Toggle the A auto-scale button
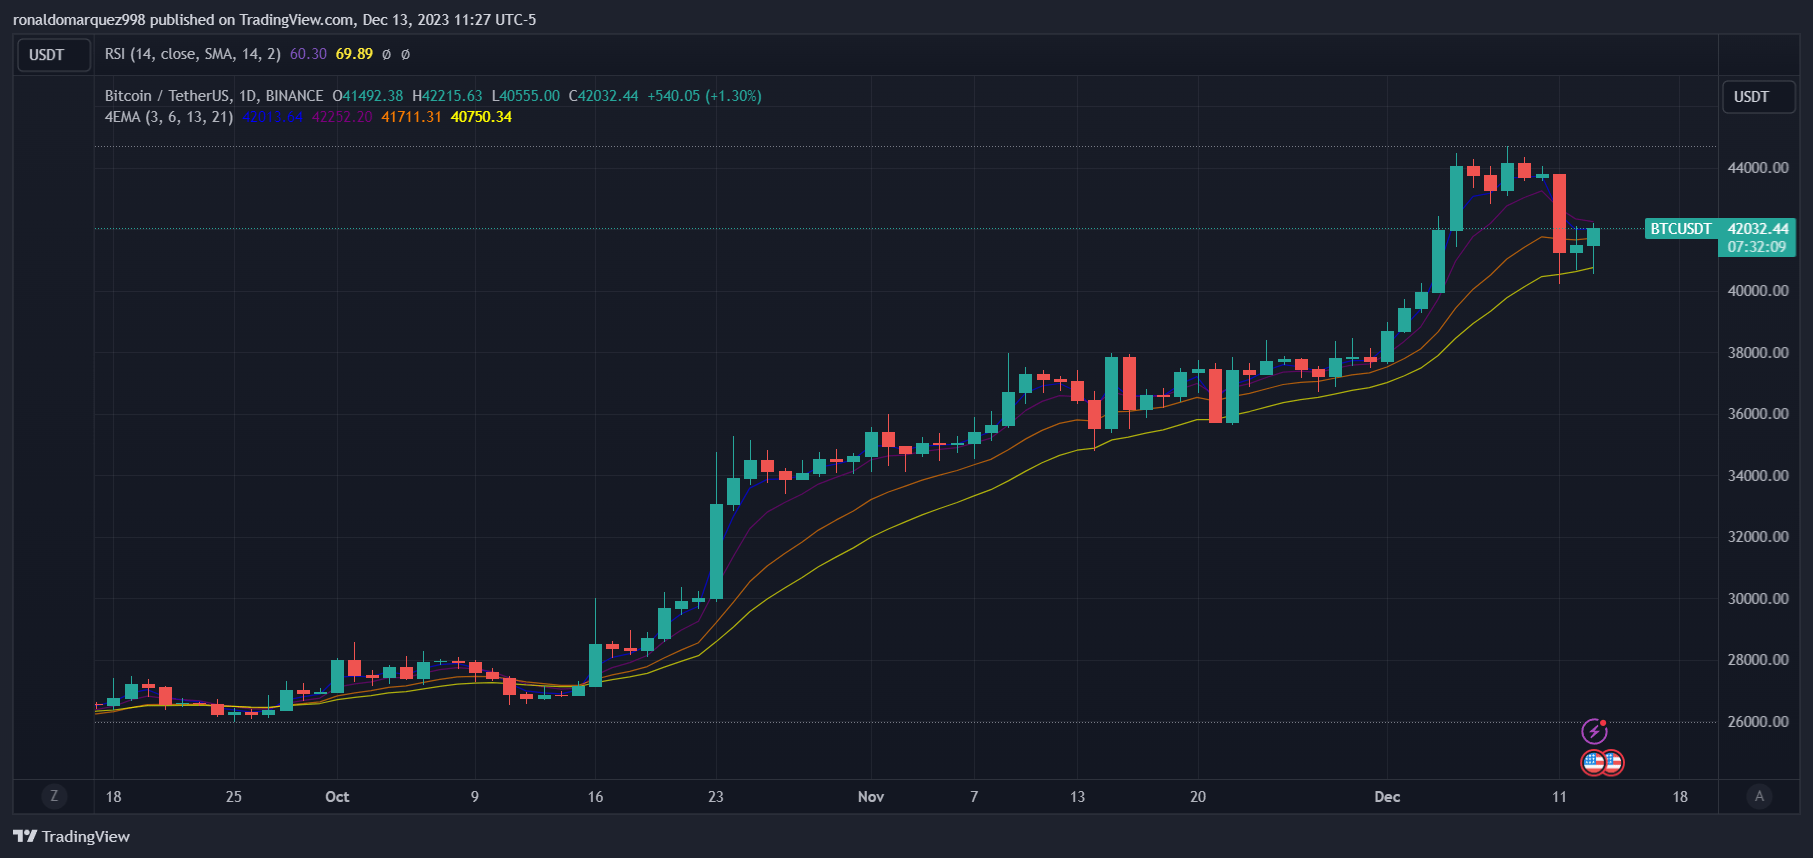This screenshot has height=858, width=1813. coord(1759,796)
